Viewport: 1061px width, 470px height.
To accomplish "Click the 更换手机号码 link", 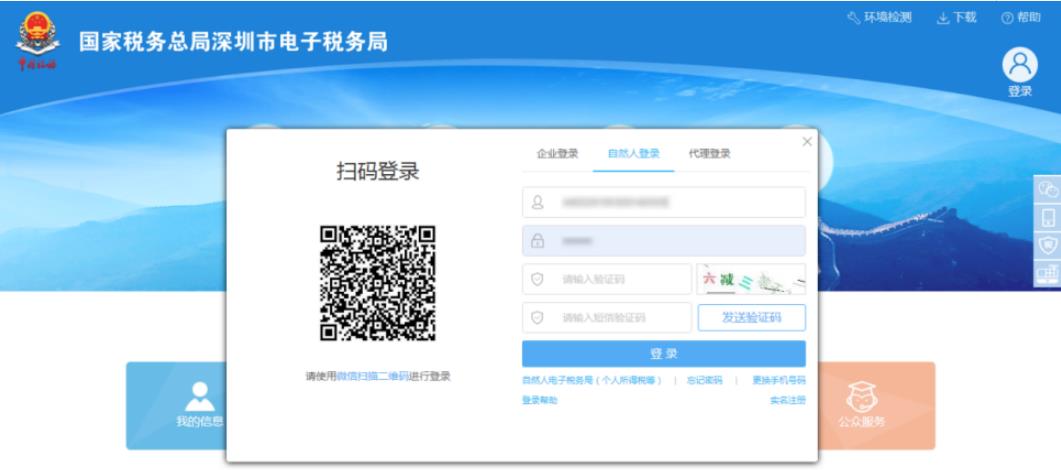I will [x=778, y=380].
